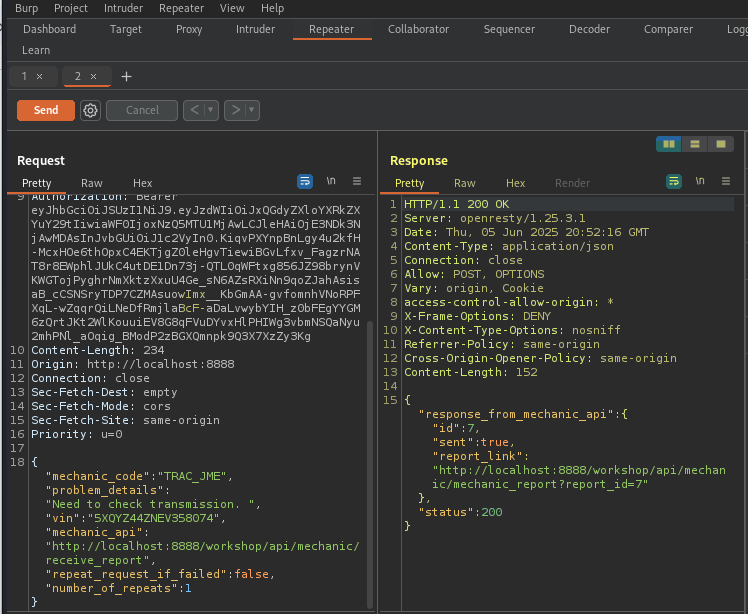Click the report_link URL in response
748x614 pixels.
pos(579,477)
